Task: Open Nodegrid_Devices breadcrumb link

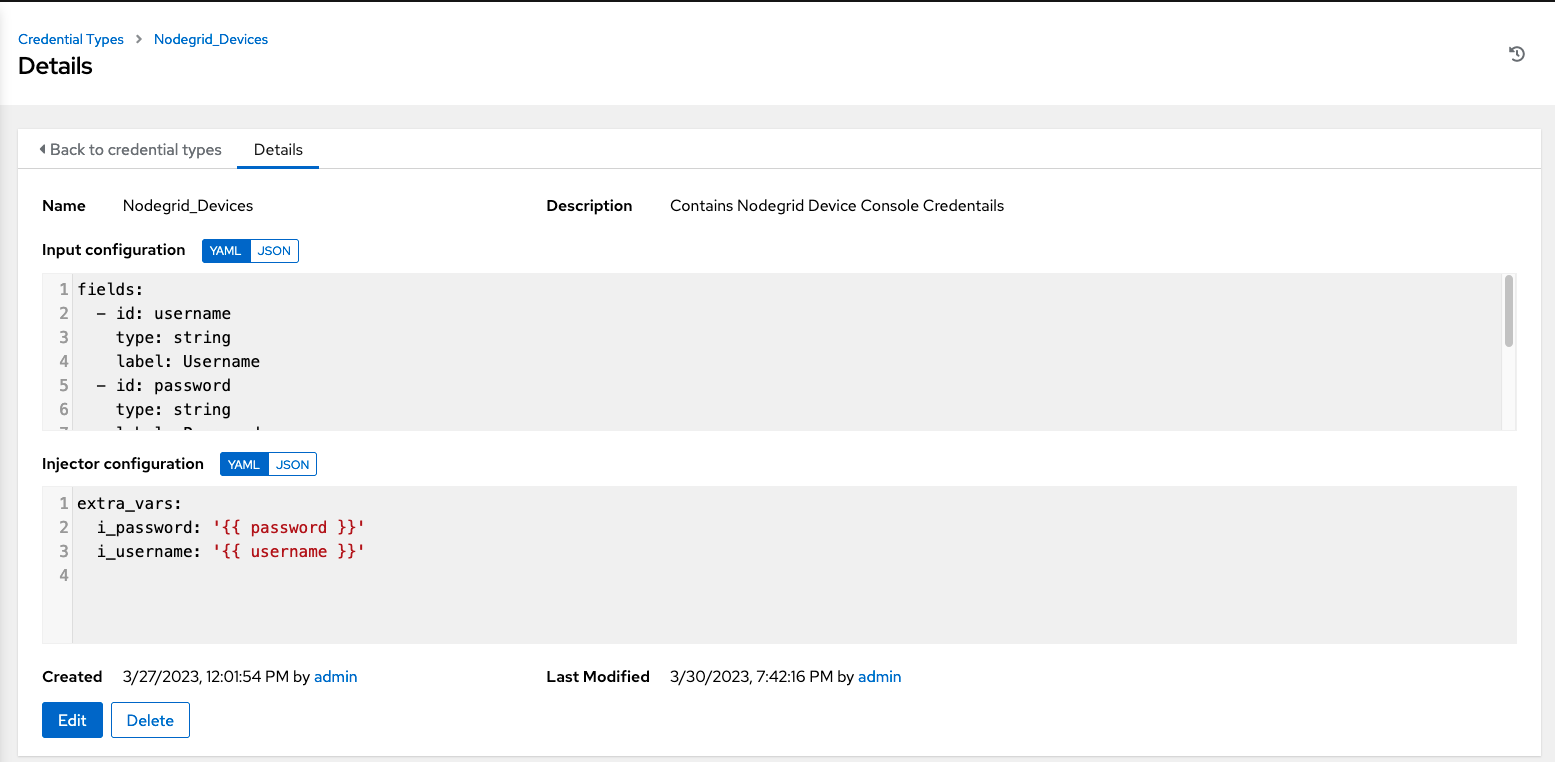Action: pos(211,39)
